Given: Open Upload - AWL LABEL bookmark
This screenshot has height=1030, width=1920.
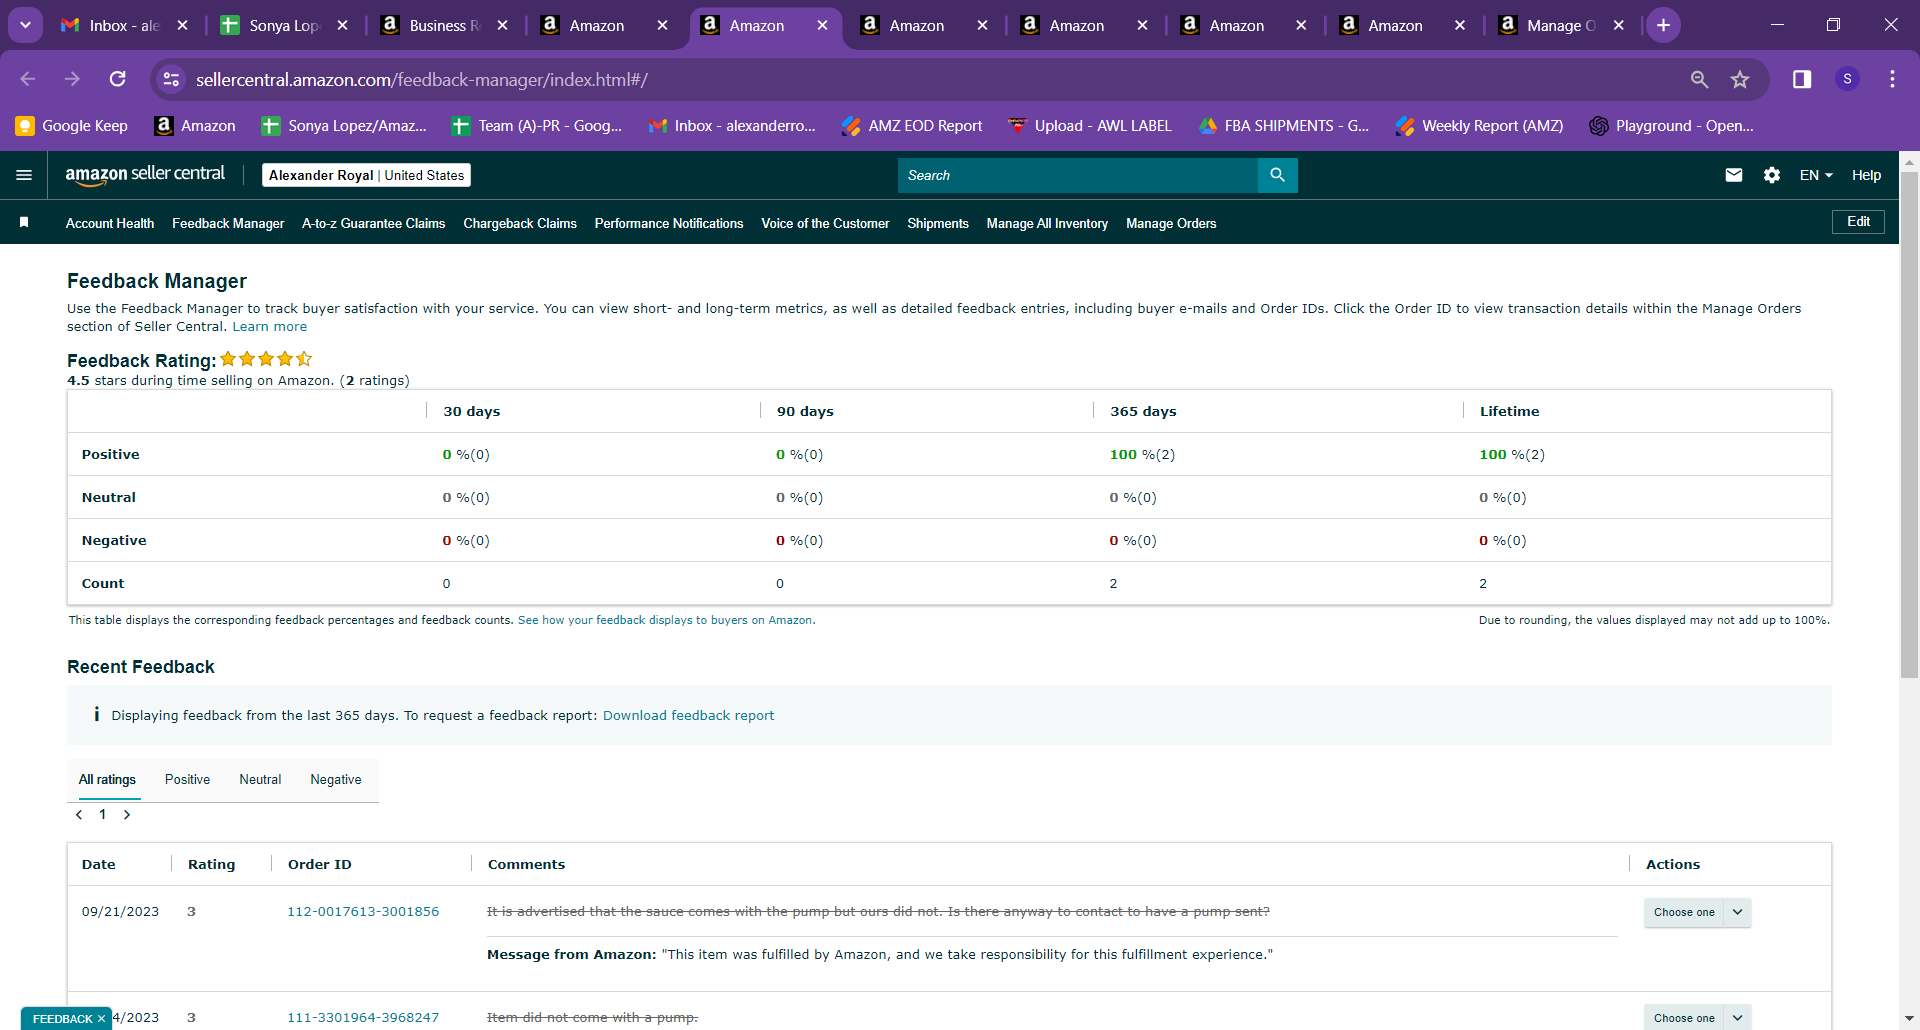Looking at the screenshot, I should [x=1090, y=125].
